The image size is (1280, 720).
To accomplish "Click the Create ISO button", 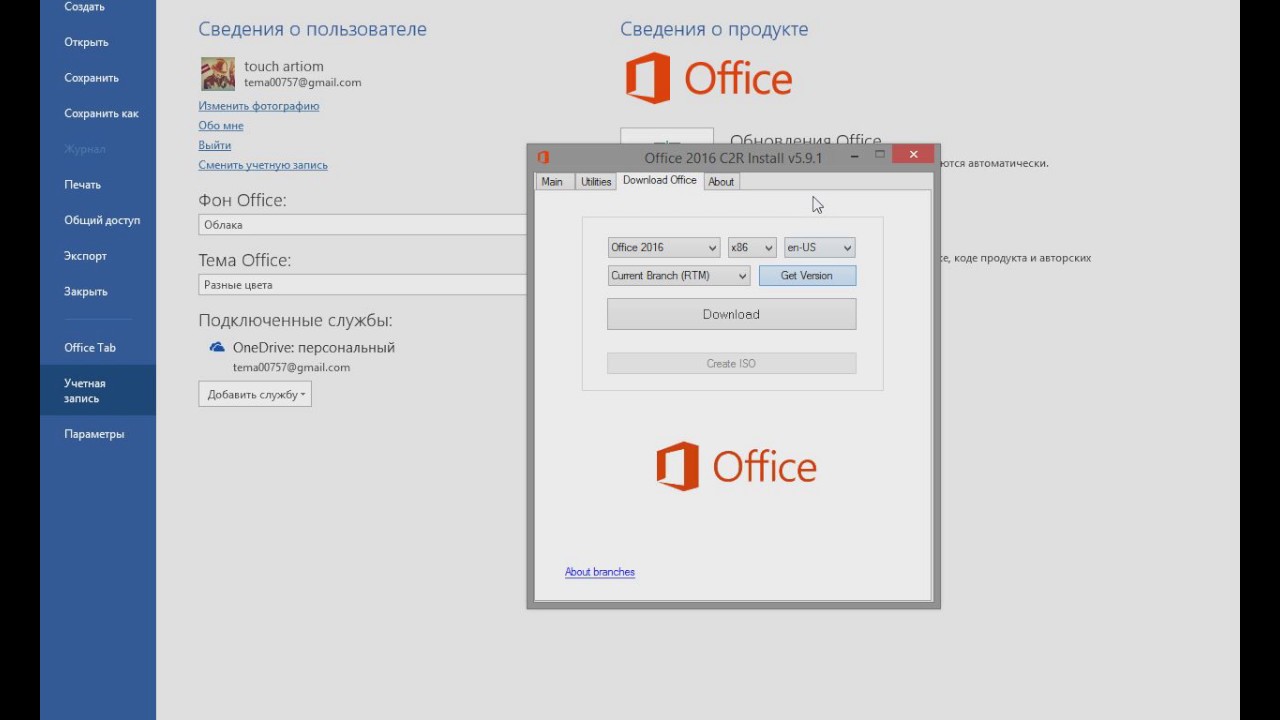I will tap(732, 363).
